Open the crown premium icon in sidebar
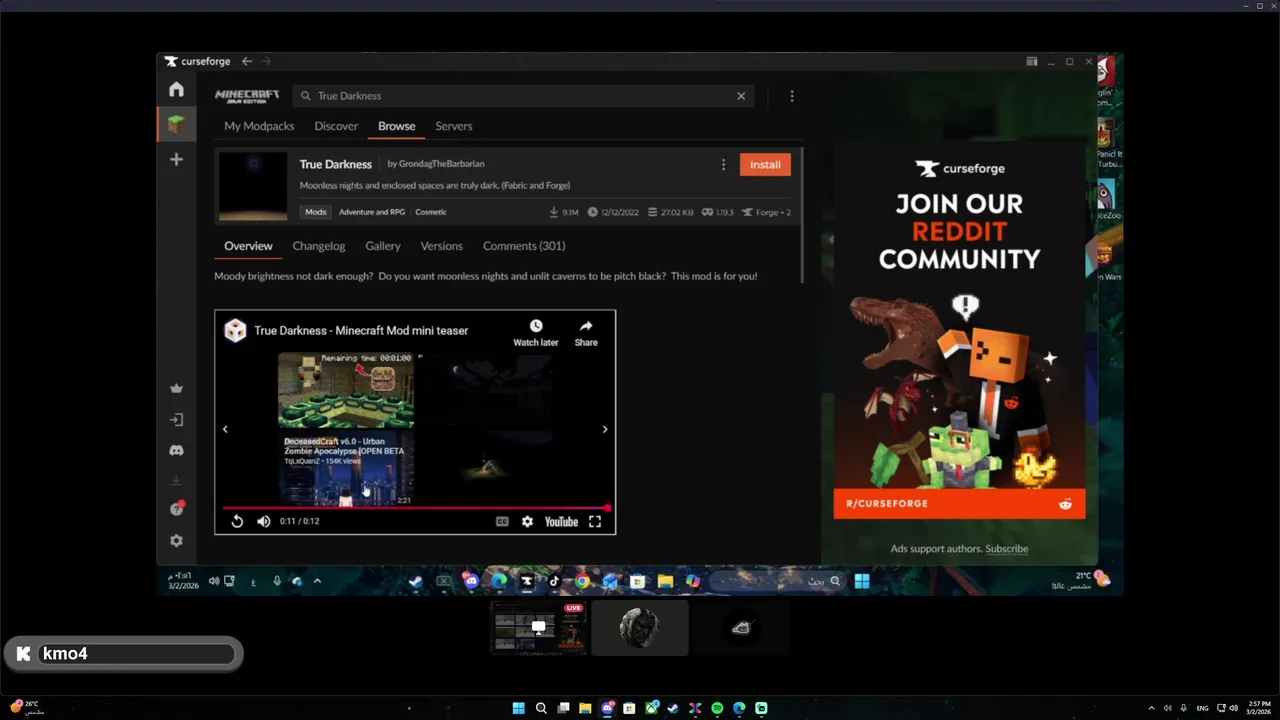1280x720 pixels. point(176,388)
